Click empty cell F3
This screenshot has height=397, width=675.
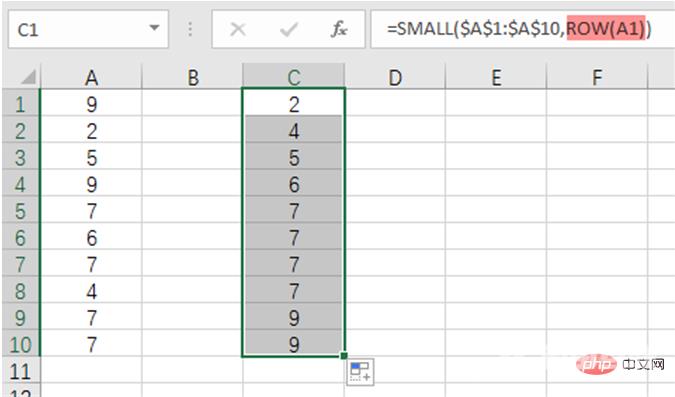tap(597, 156)
